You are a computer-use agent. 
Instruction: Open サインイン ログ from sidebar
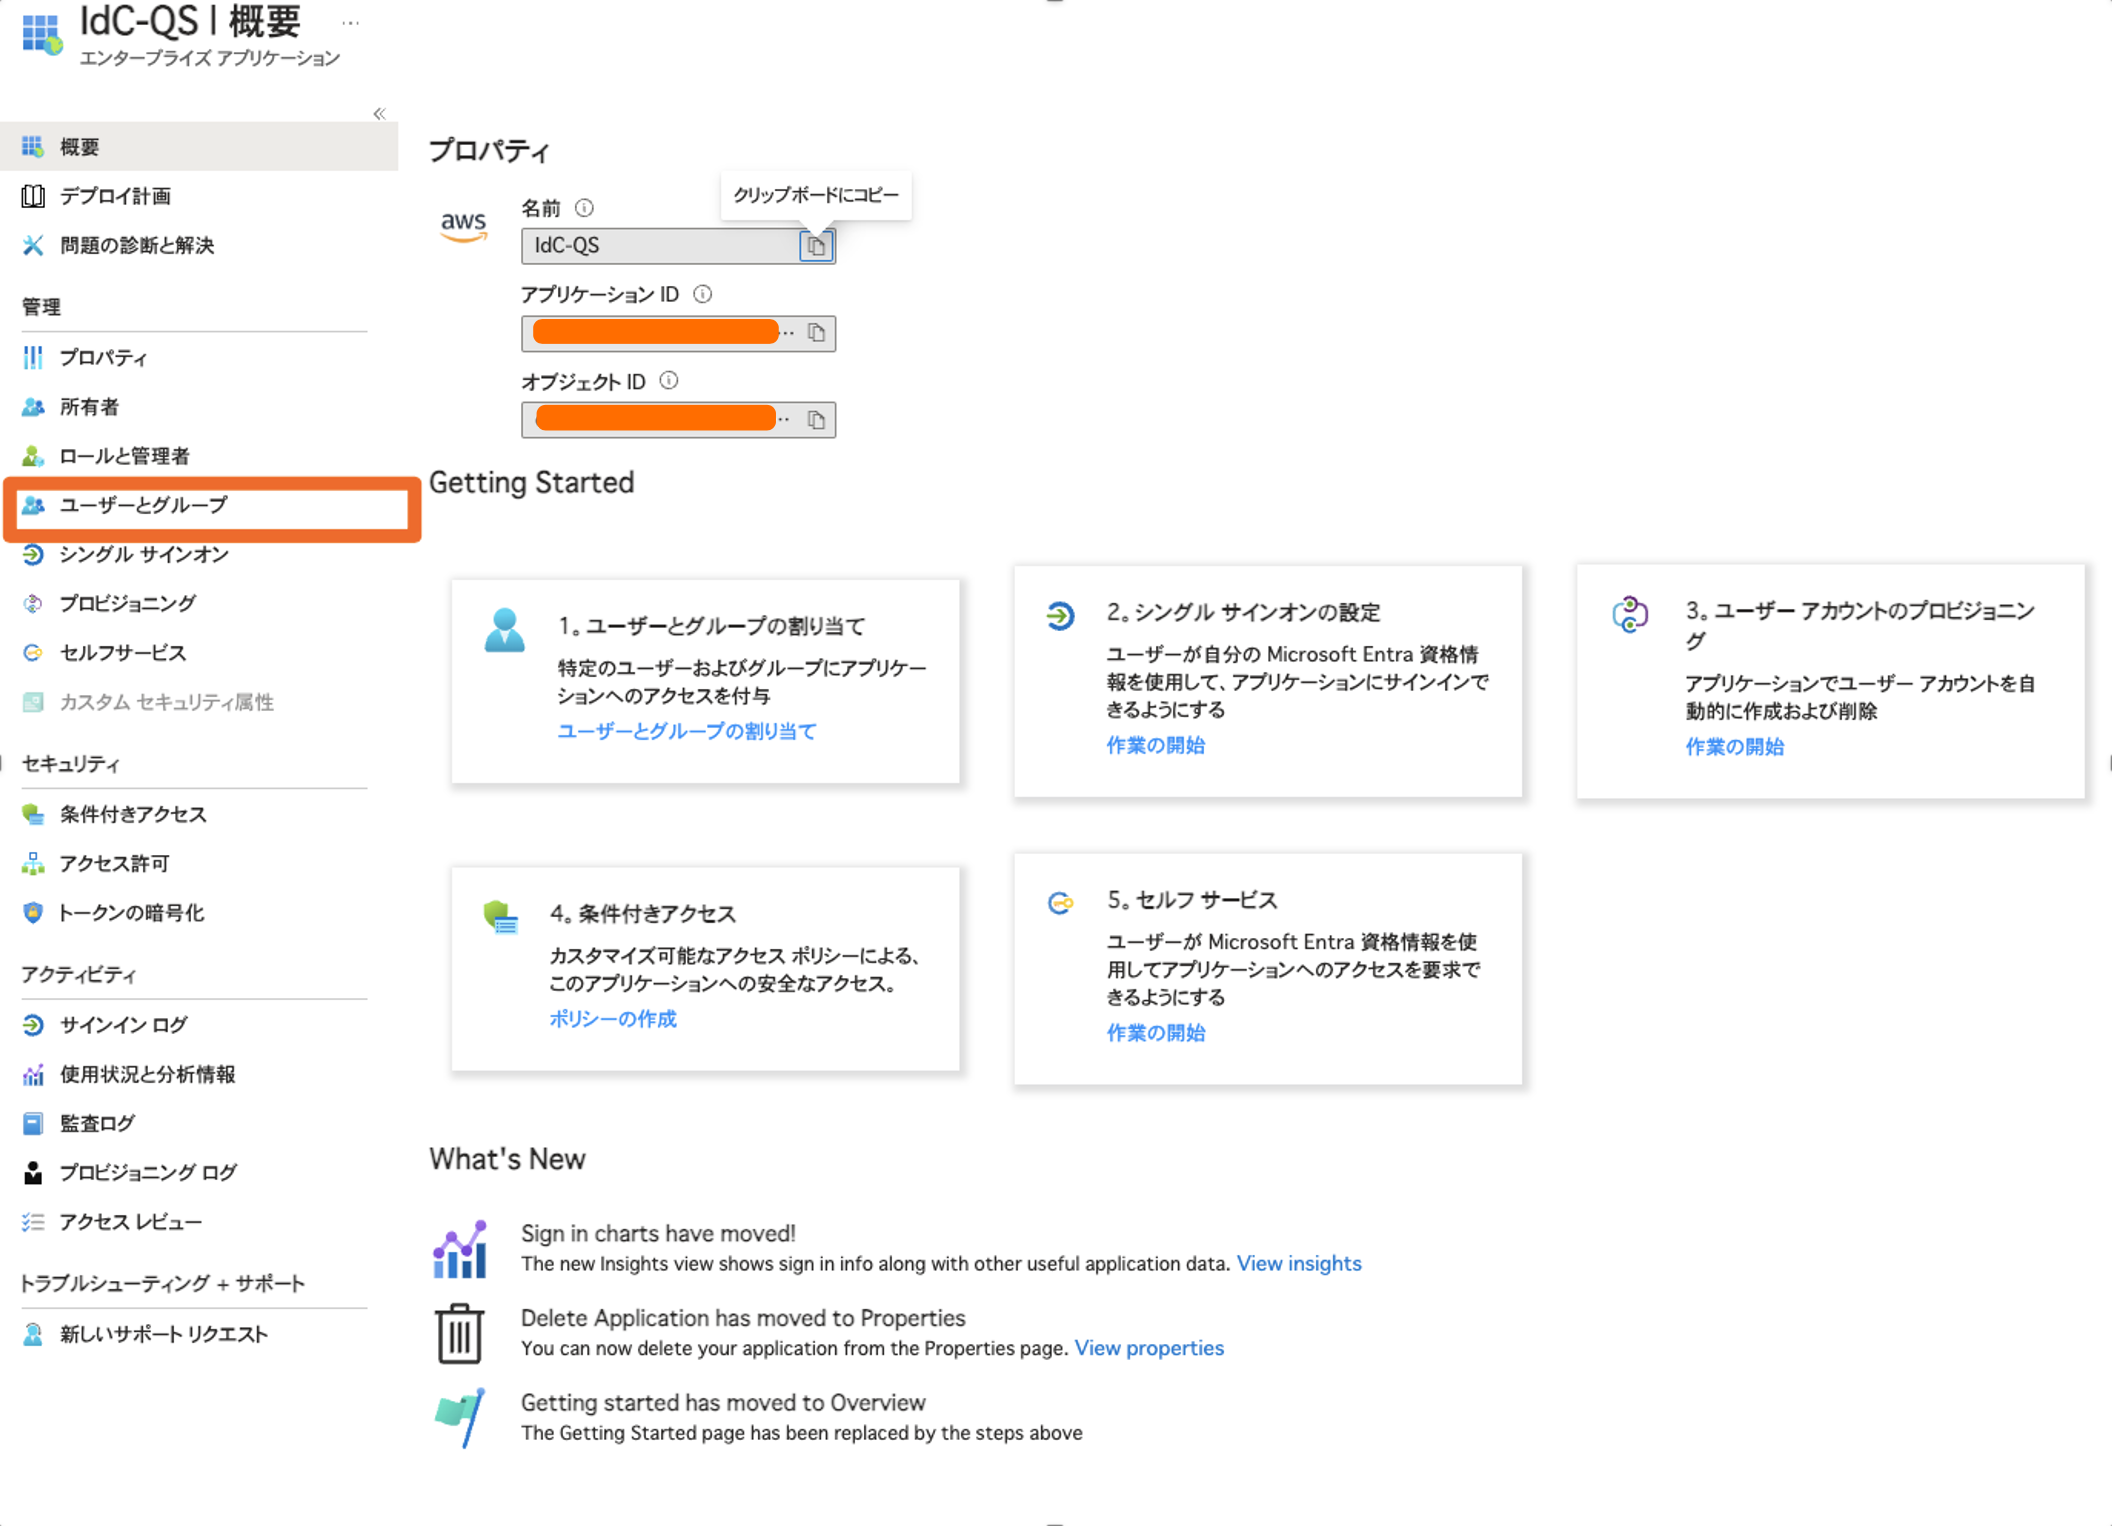point(123,1025)
